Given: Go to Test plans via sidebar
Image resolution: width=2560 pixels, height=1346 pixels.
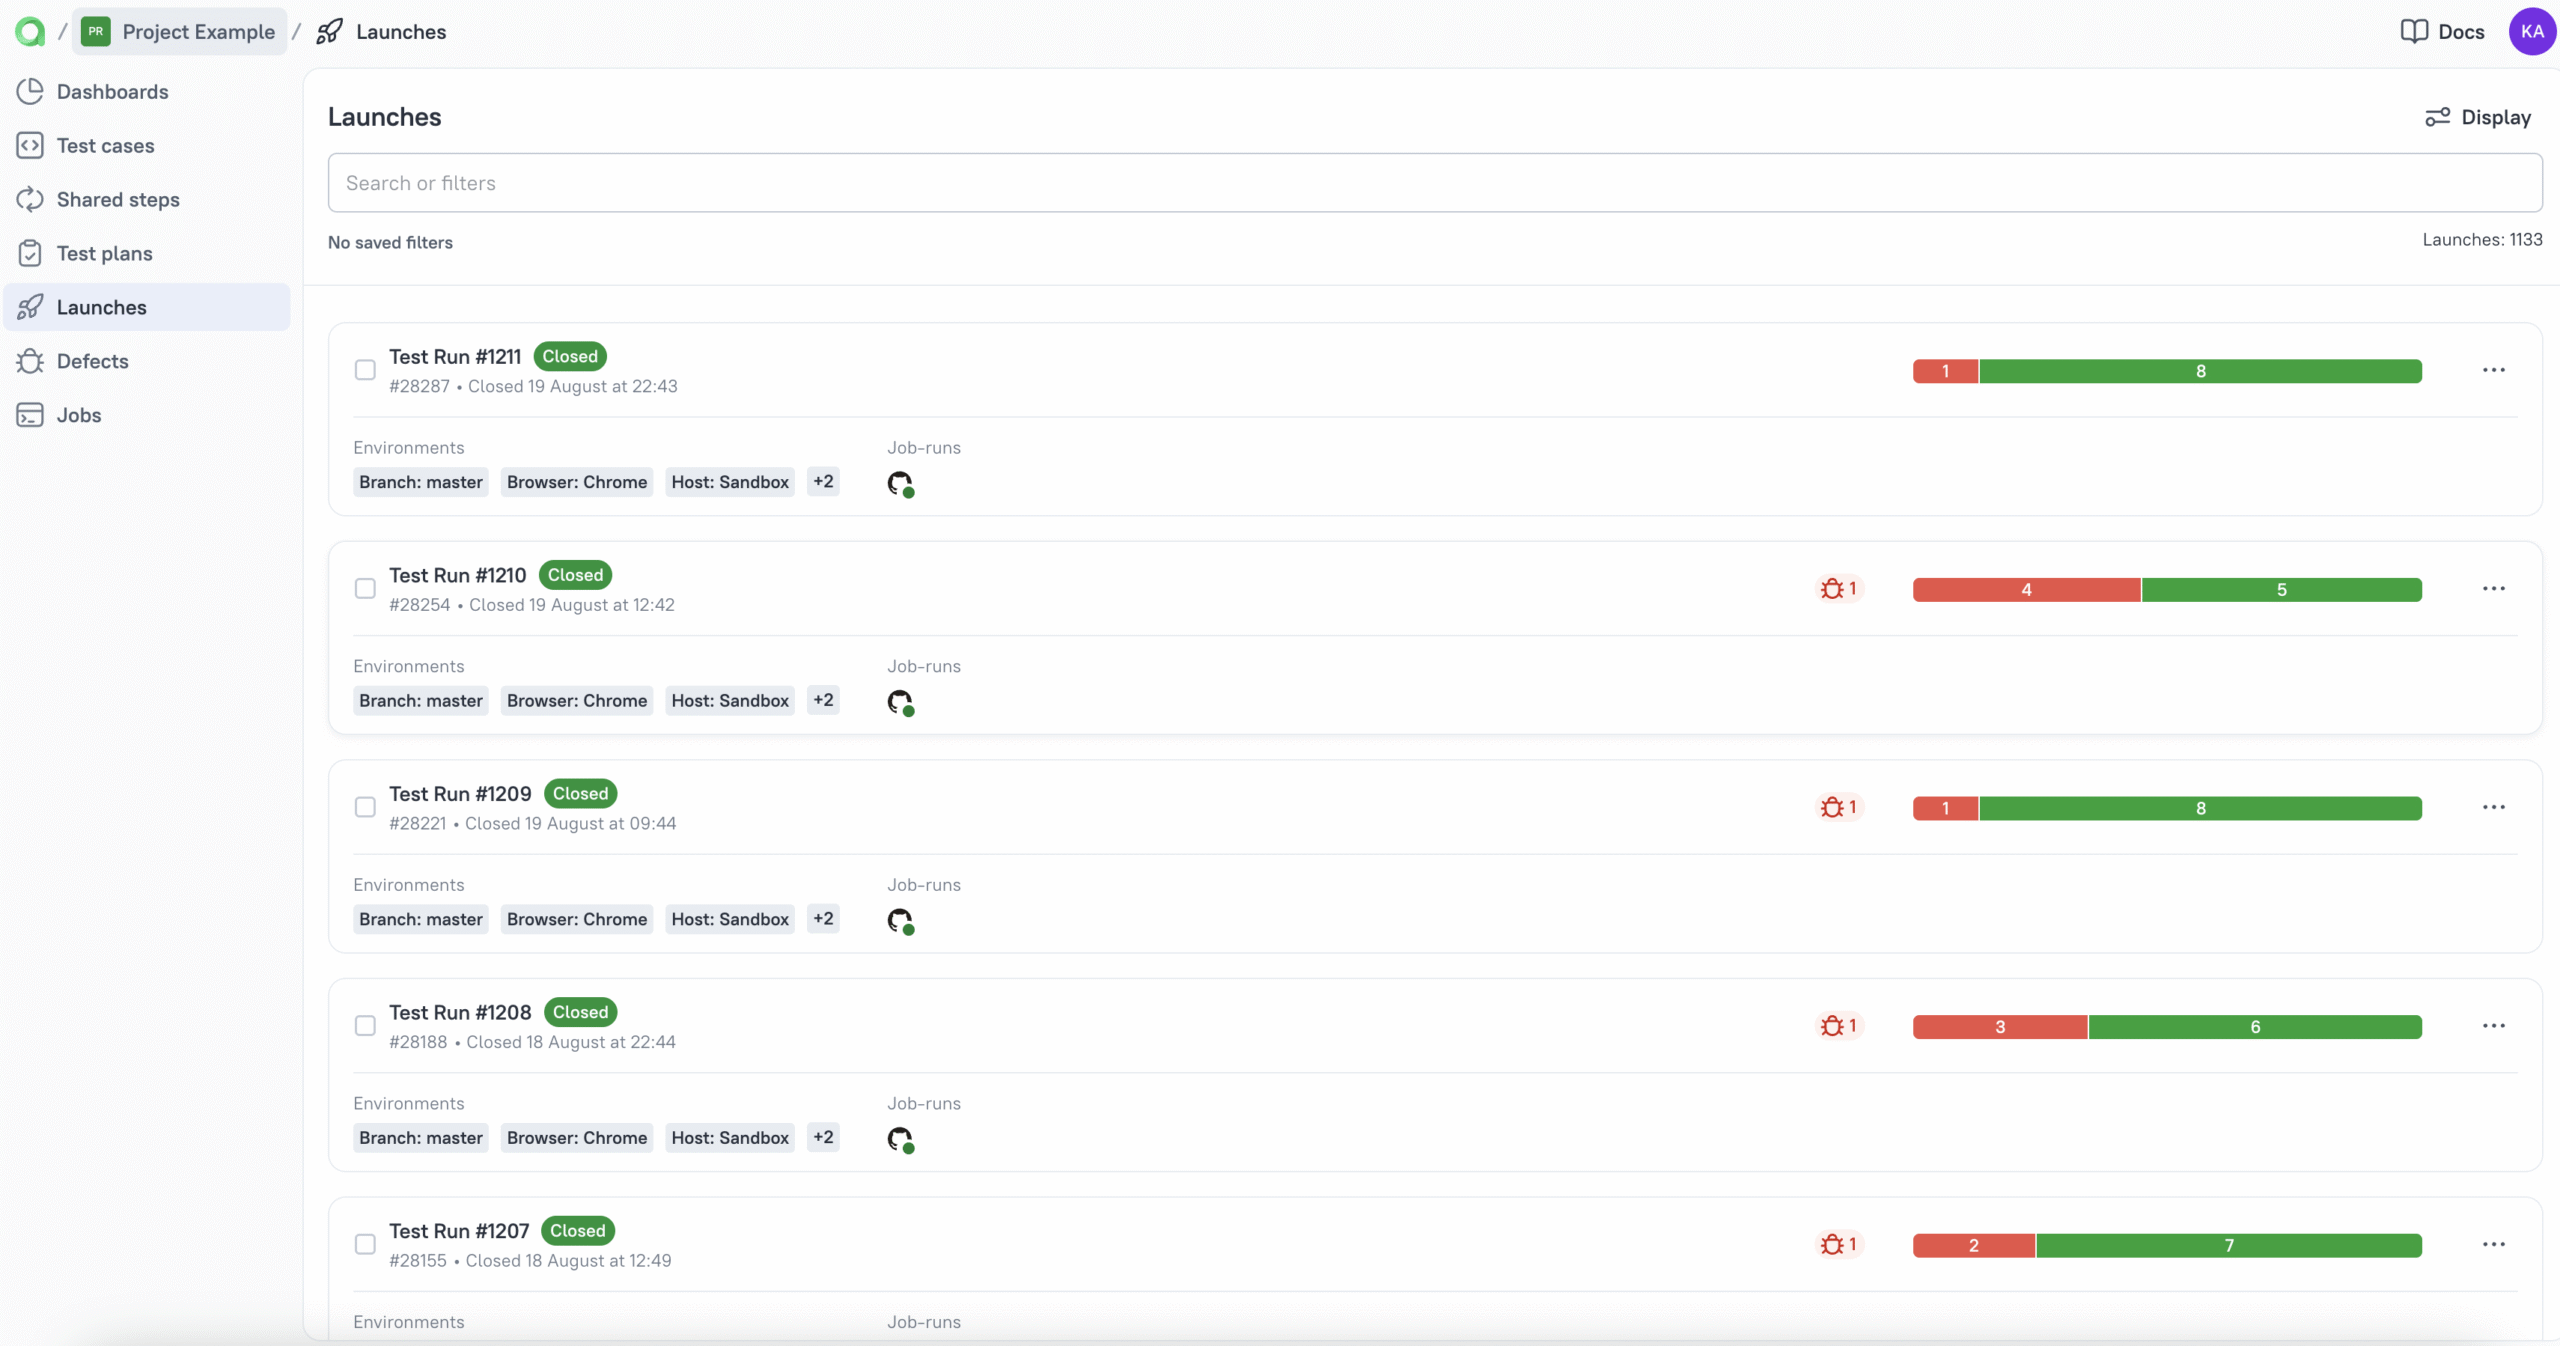Looking at the screenshot, I should [104, 253].
